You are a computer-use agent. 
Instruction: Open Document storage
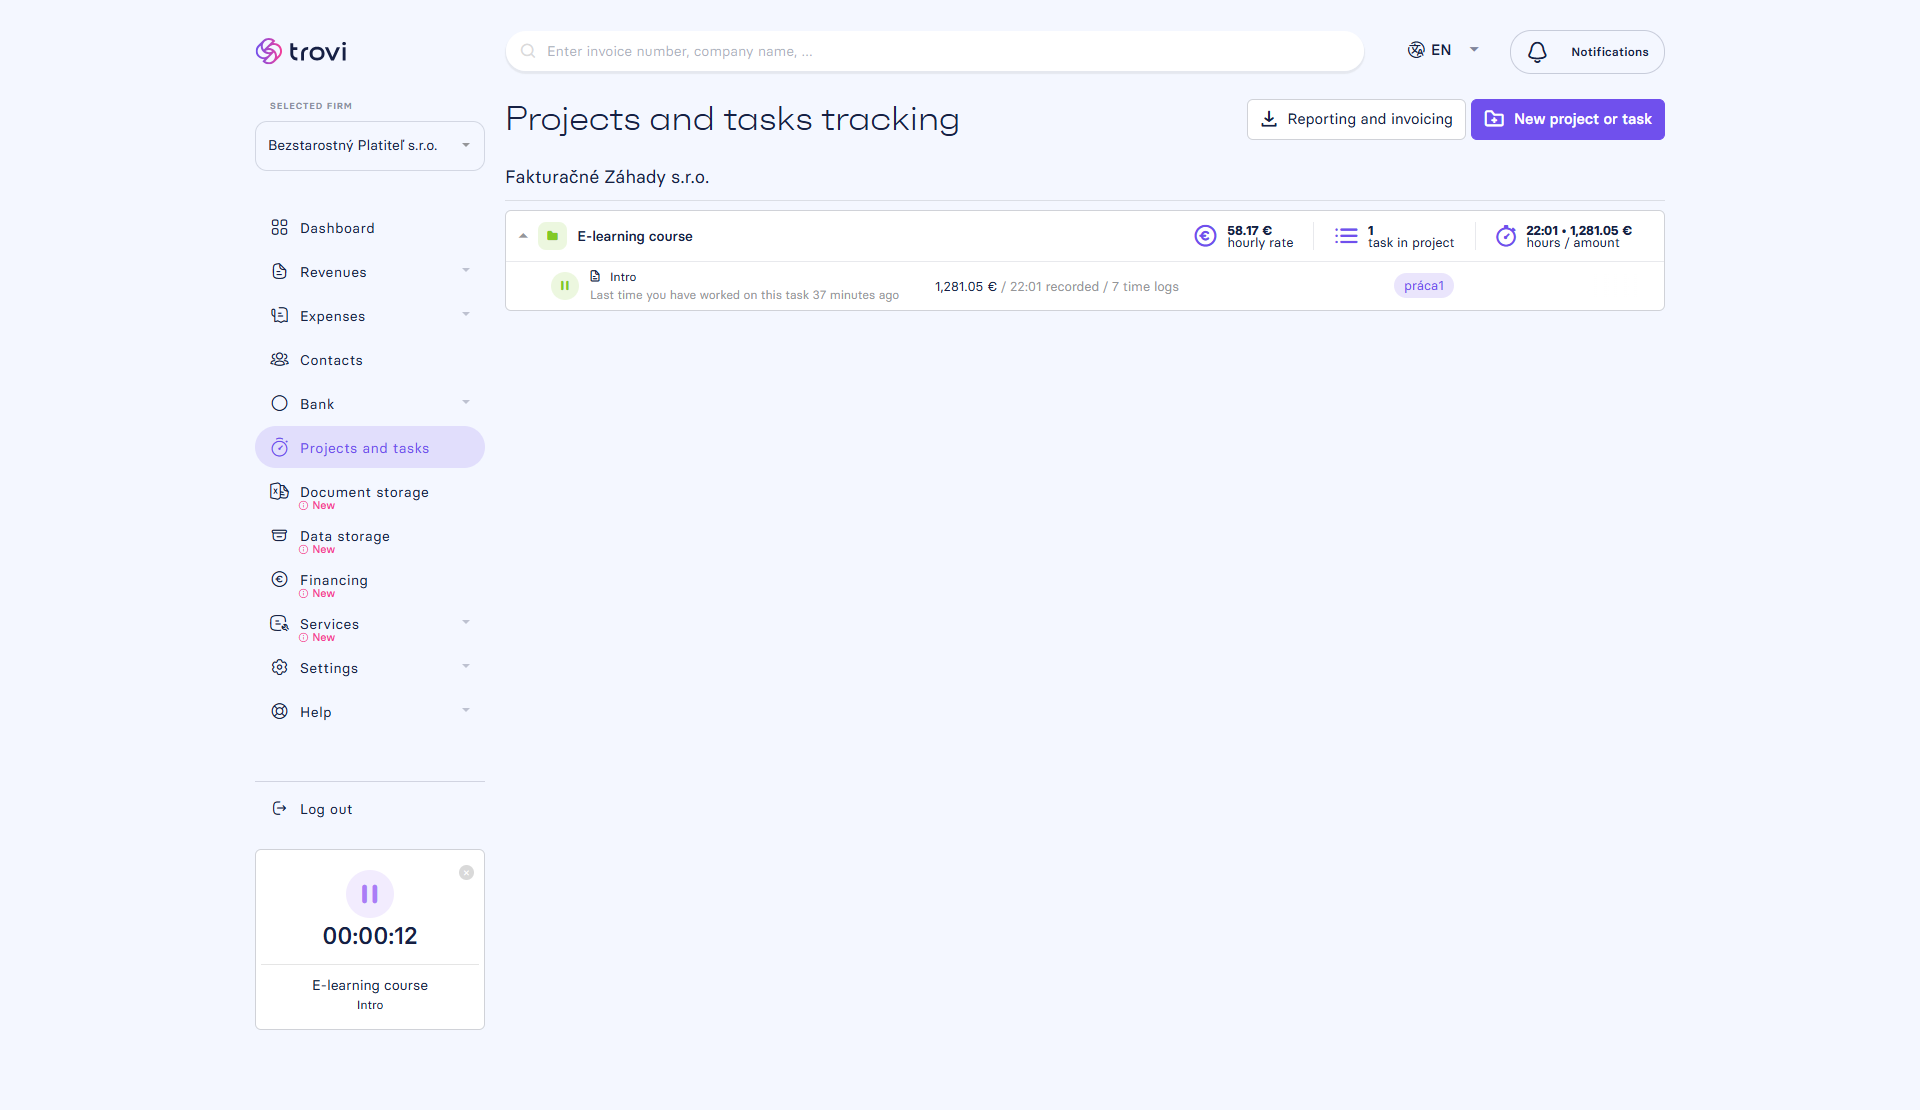coord(370,492)
